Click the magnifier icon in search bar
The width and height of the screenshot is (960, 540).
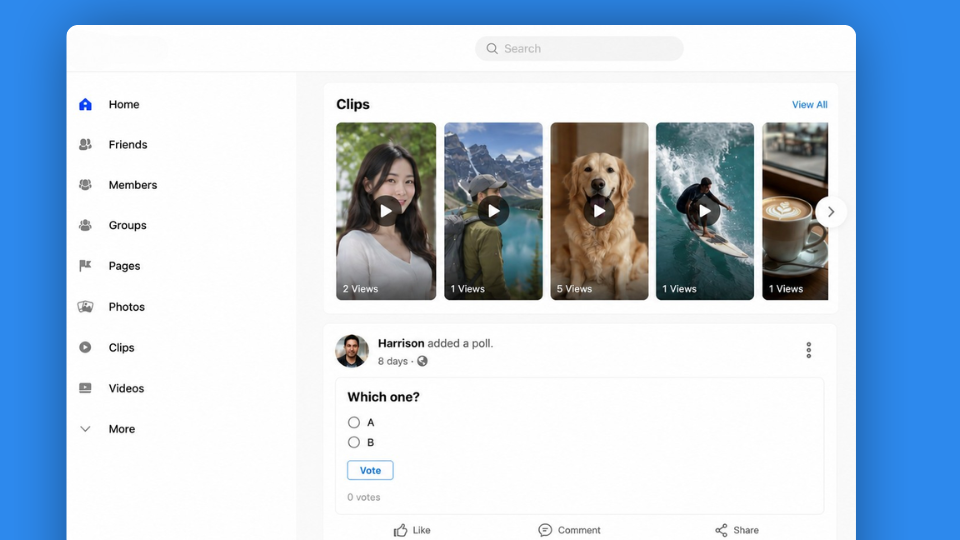pos(492,48)
